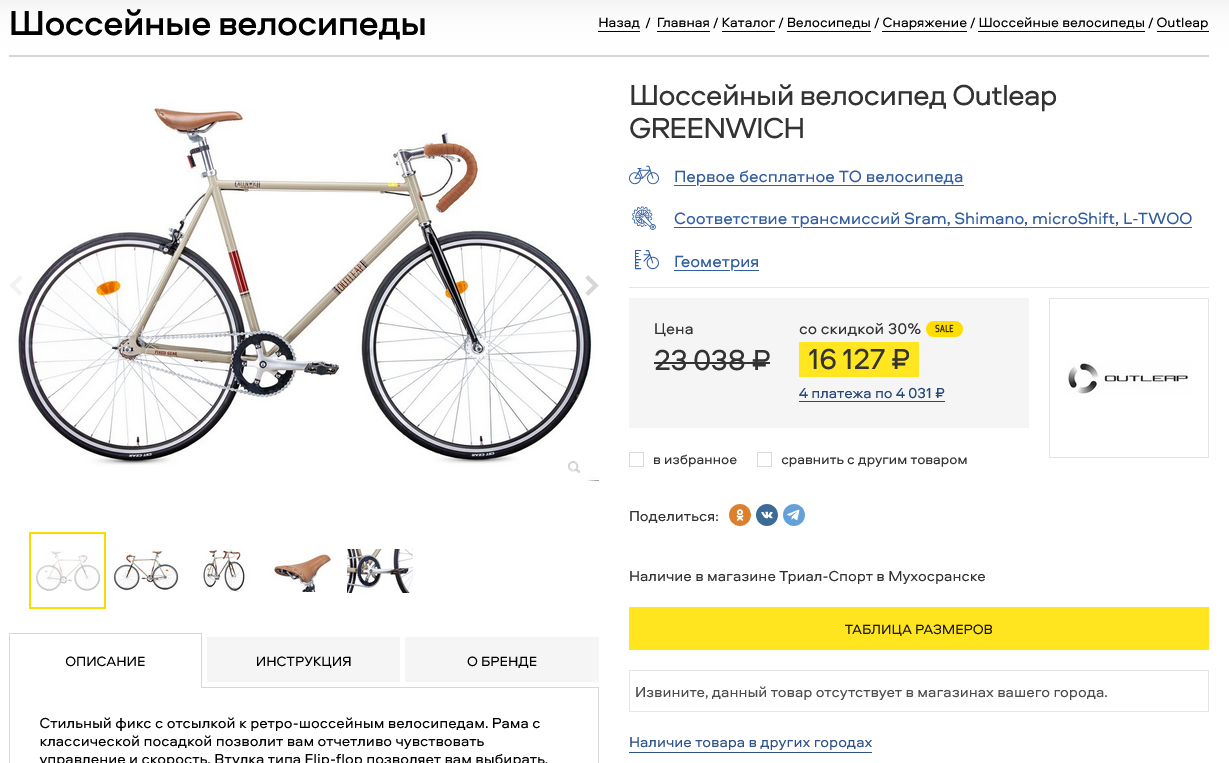The height and width of the screenshot is (763, 1229).
Task: Open the '4 платежа по 4 031 ₽' link
Action: pyautogui.click(x=872, y=394)
